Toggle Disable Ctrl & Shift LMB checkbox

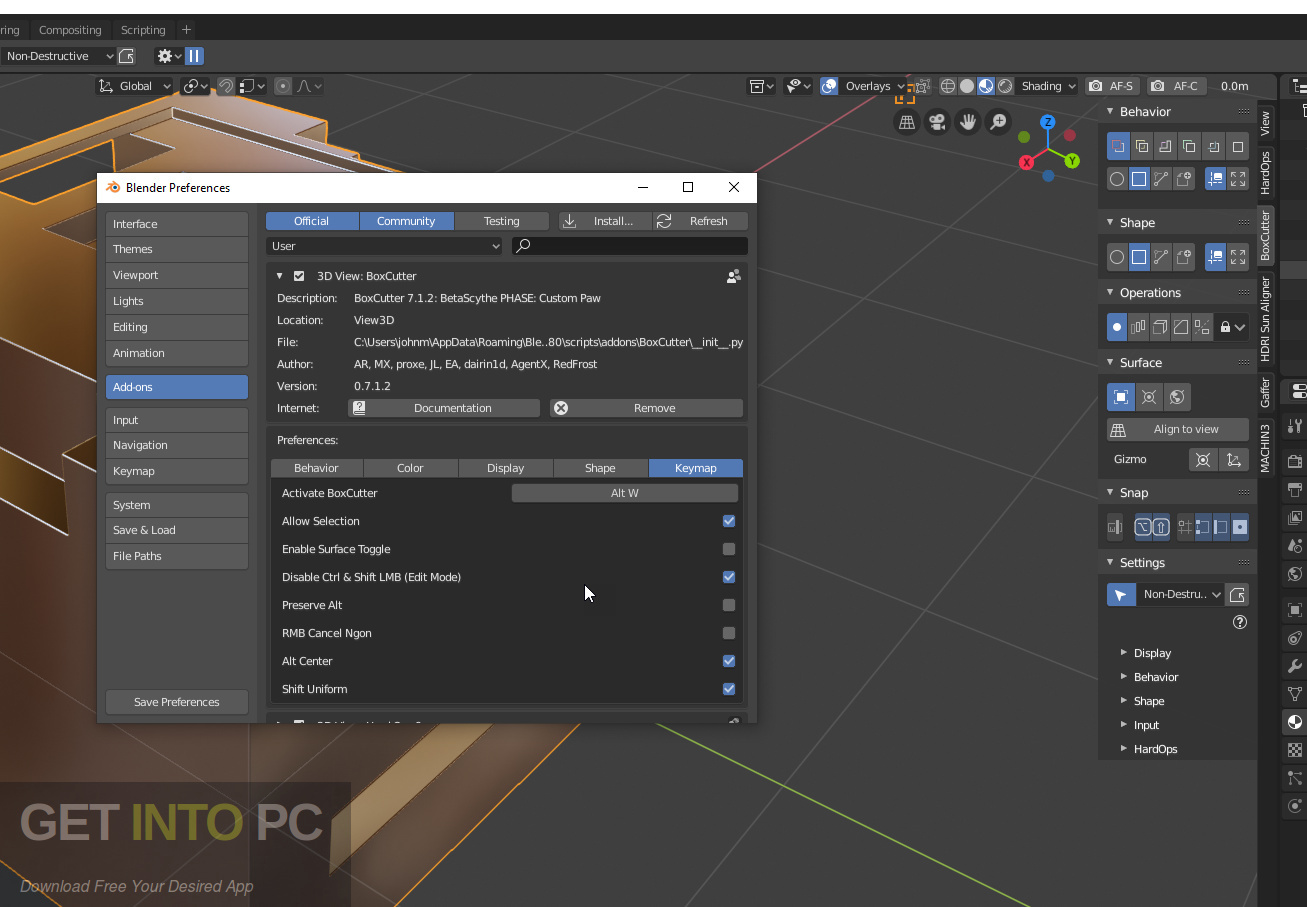(729, 577)
